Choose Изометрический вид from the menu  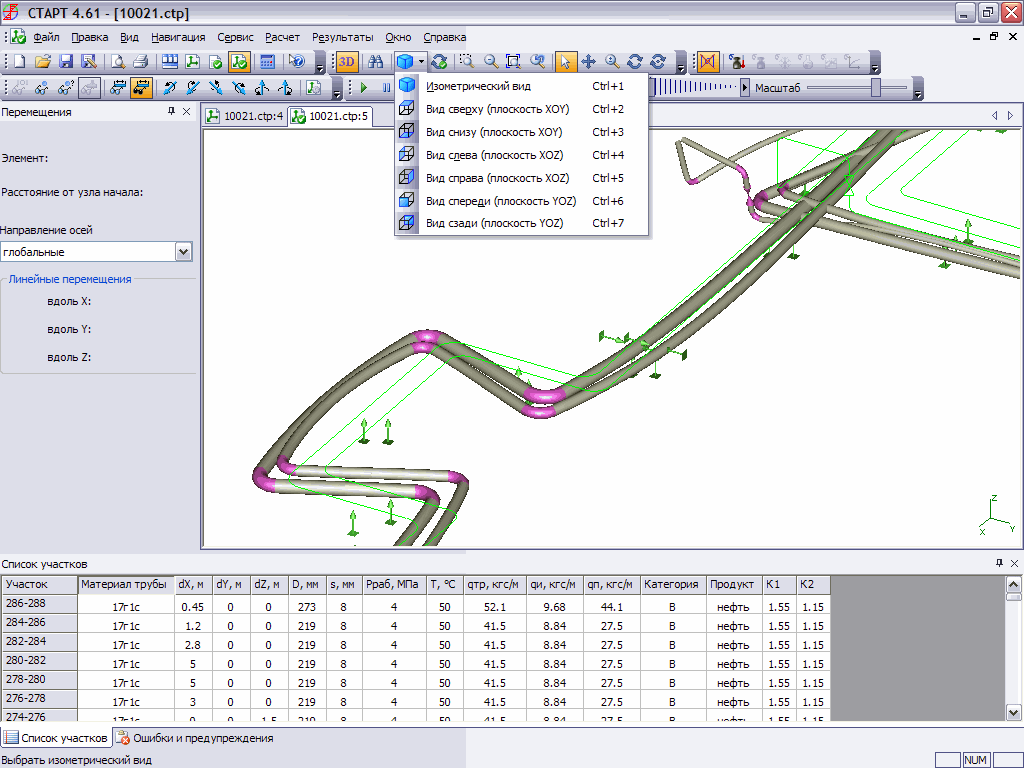coord(478,86)
